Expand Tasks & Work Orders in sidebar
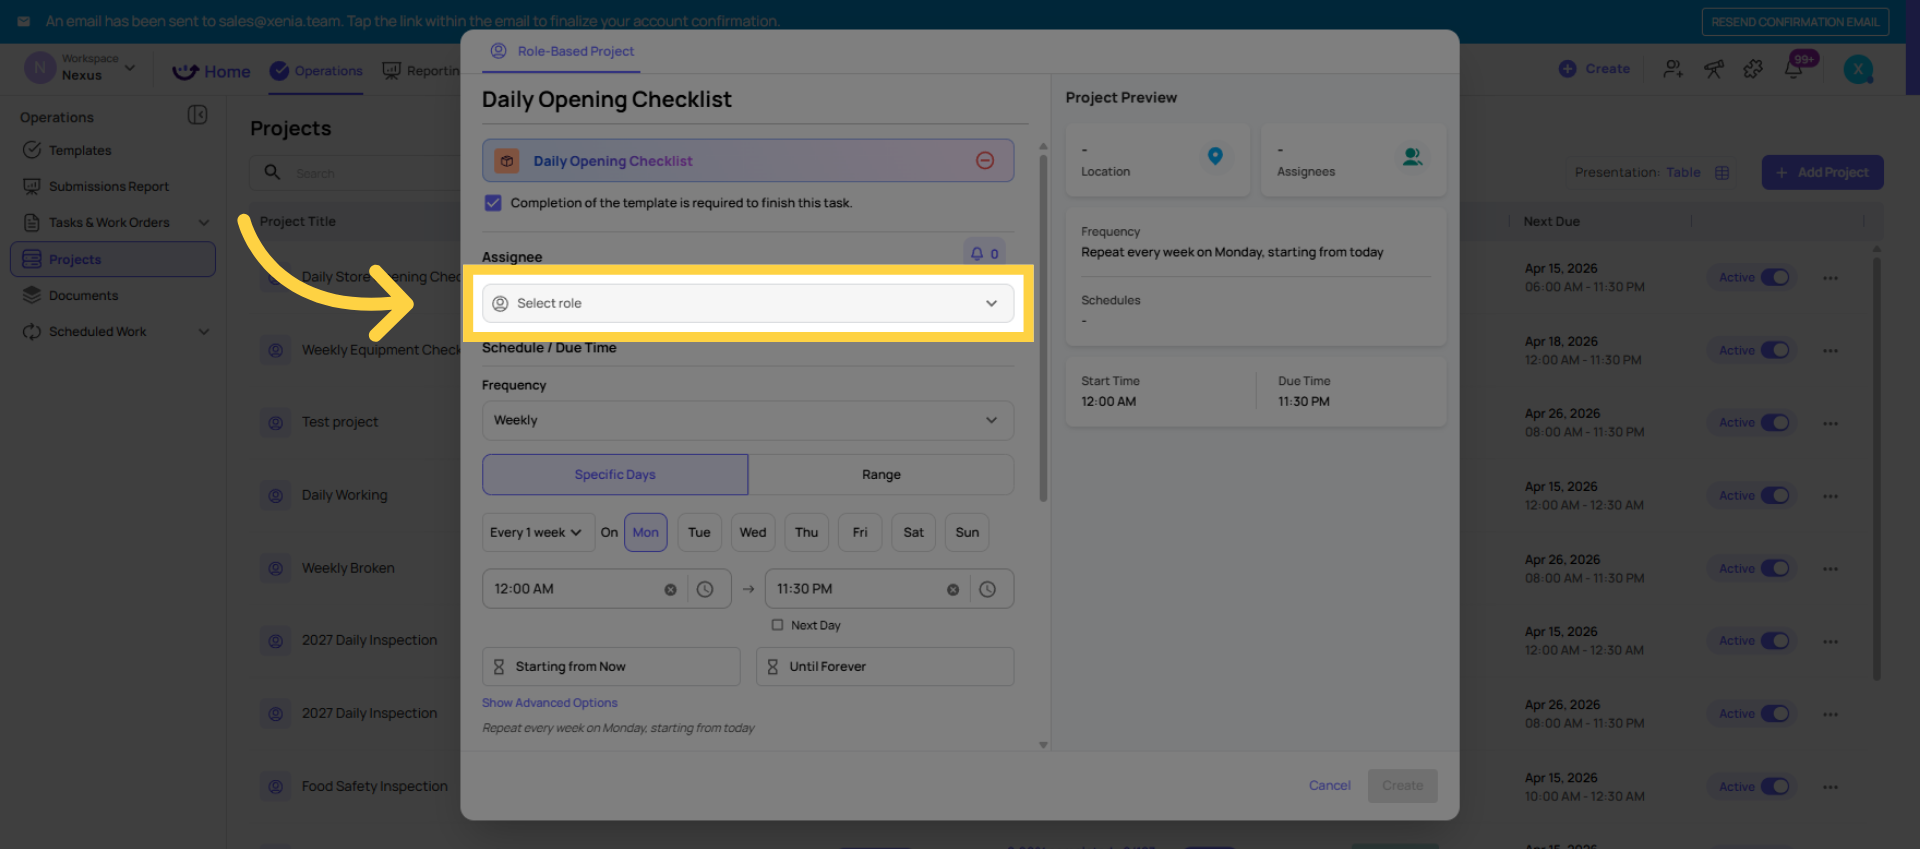The image size is (1920, 849). (x=204, y=222)
